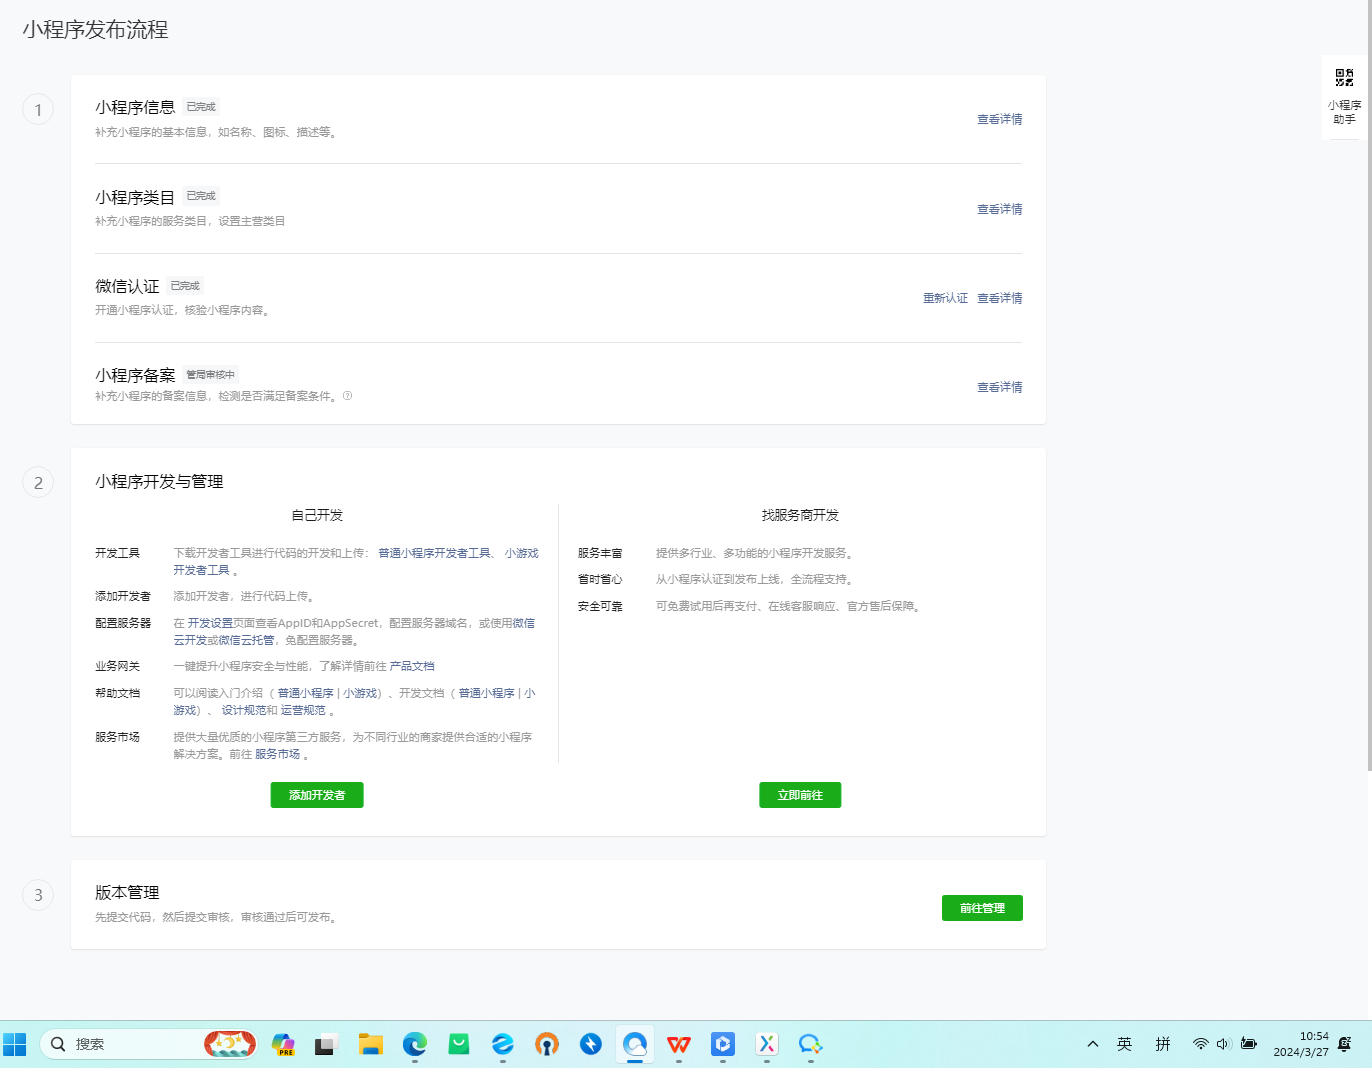
Task: Click the 小程序发布流程 page title
Action: (96, 30)
